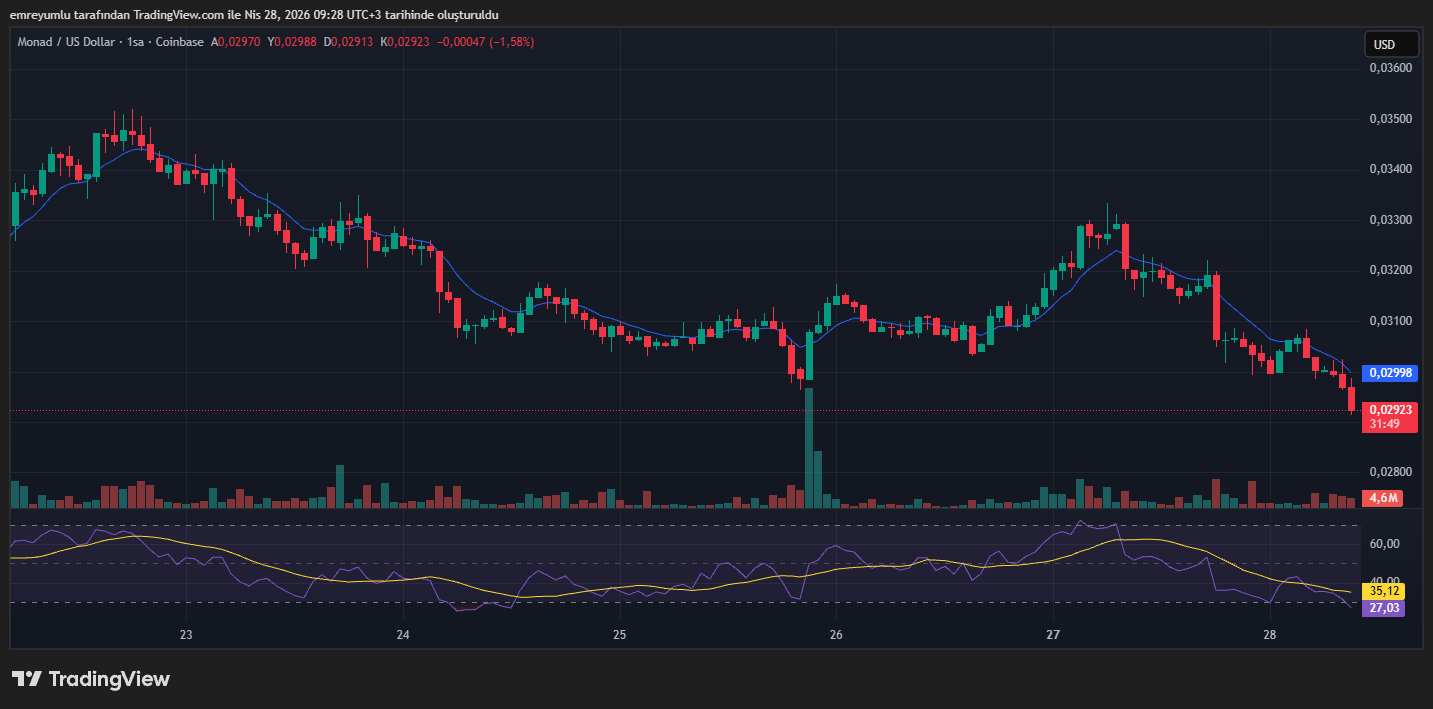Open the USD currency selector

click(1391, 44)
